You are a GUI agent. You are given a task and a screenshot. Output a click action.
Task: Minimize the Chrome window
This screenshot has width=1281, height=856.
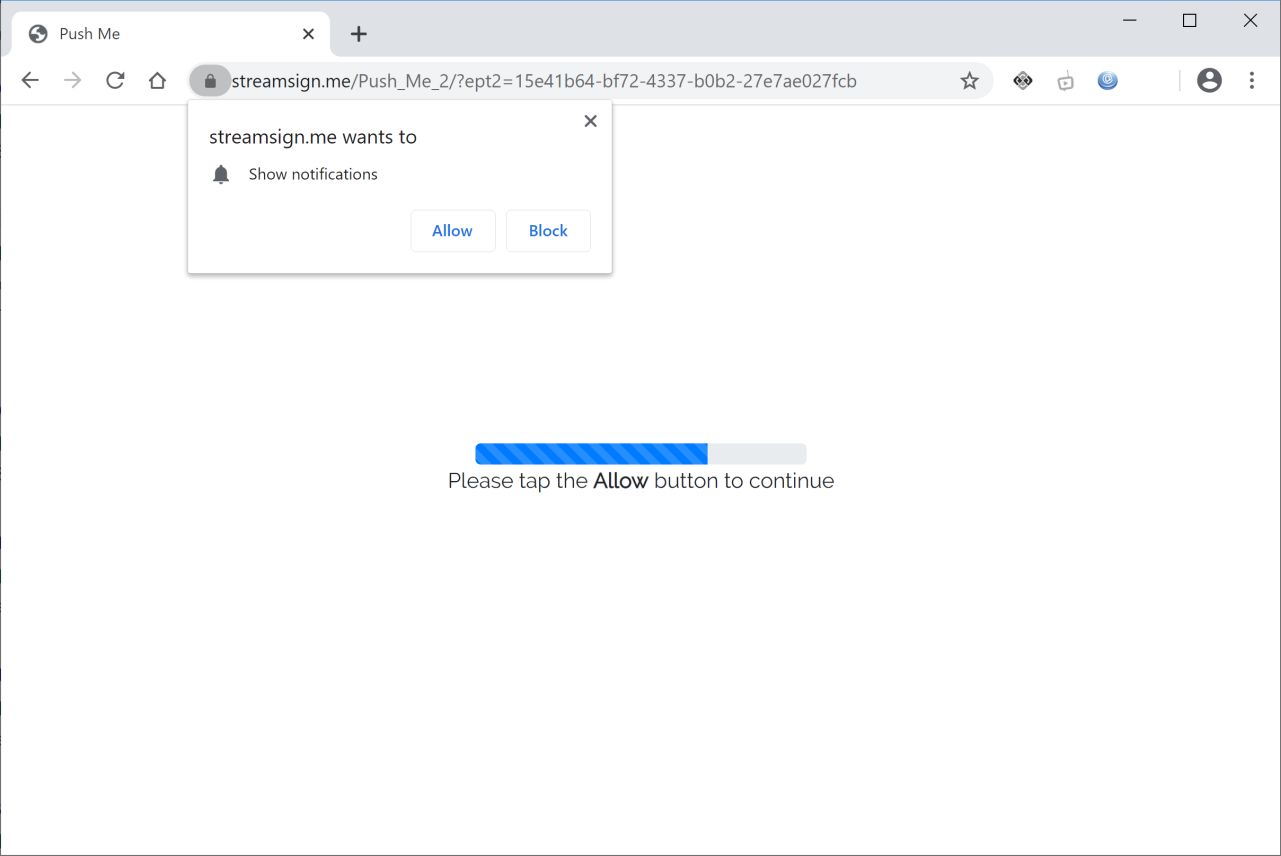(1130, 20)
